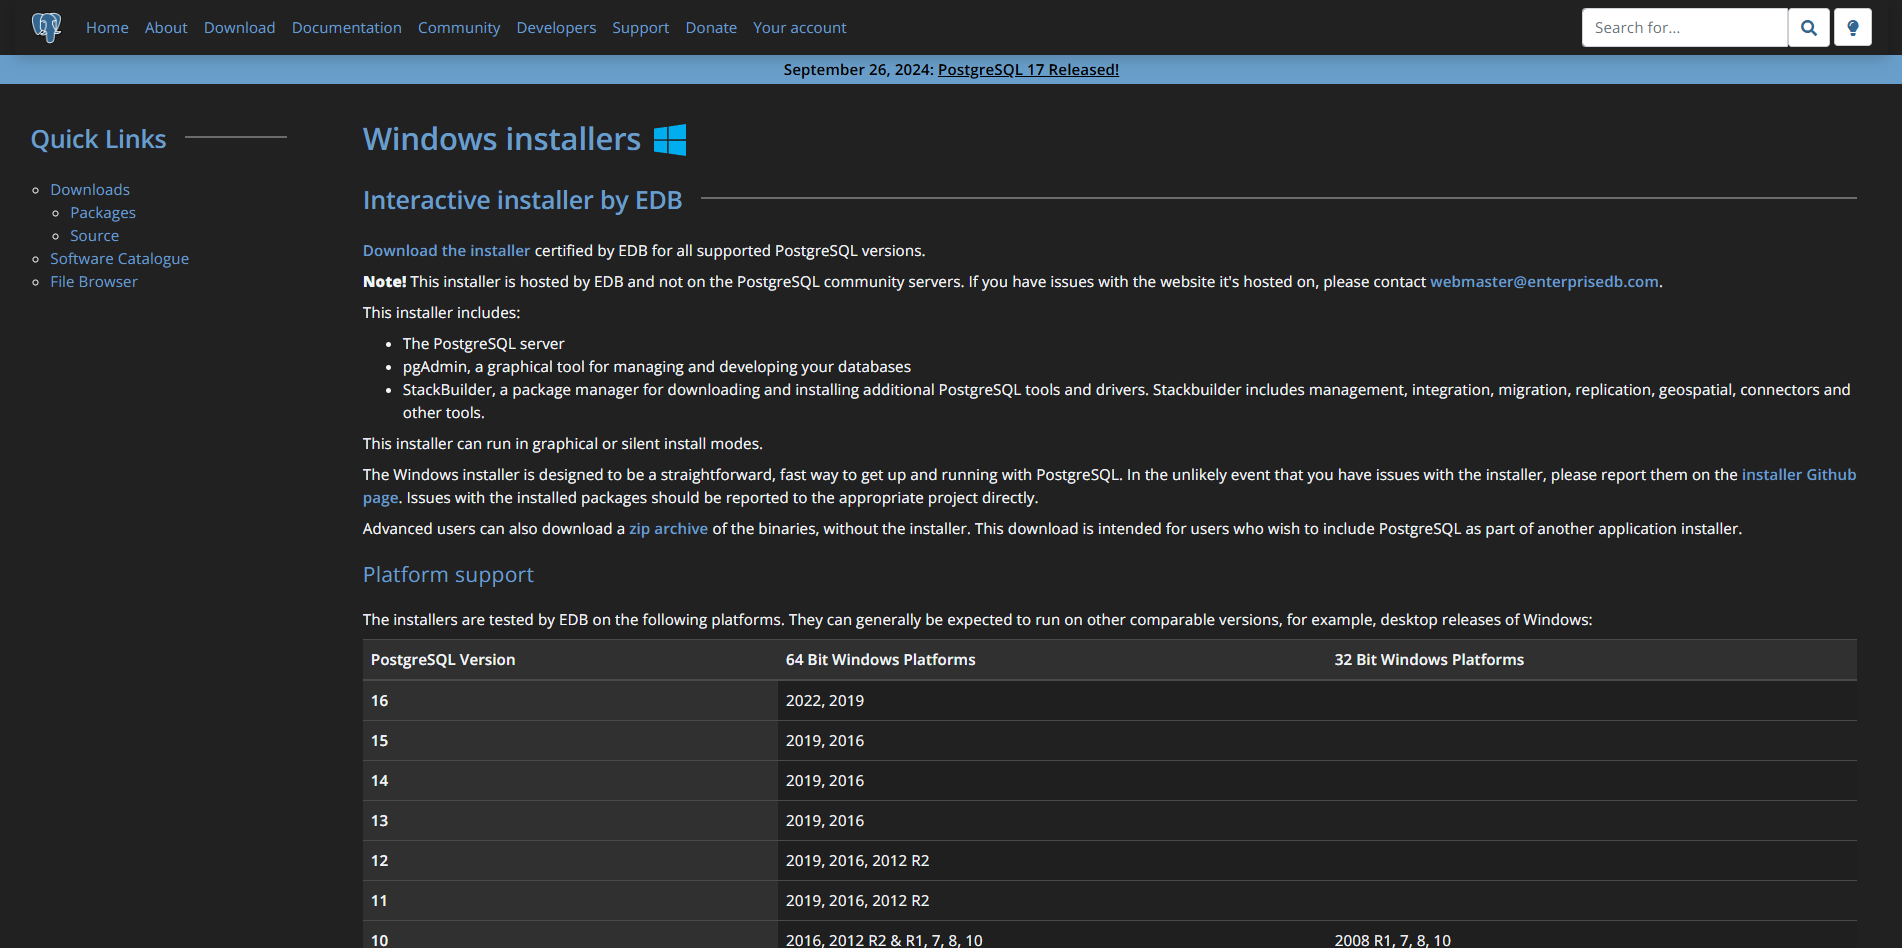Open the About menu item
Viewport: 1902px width, 948px height.
pyautogui.click(x=166, y=28)
